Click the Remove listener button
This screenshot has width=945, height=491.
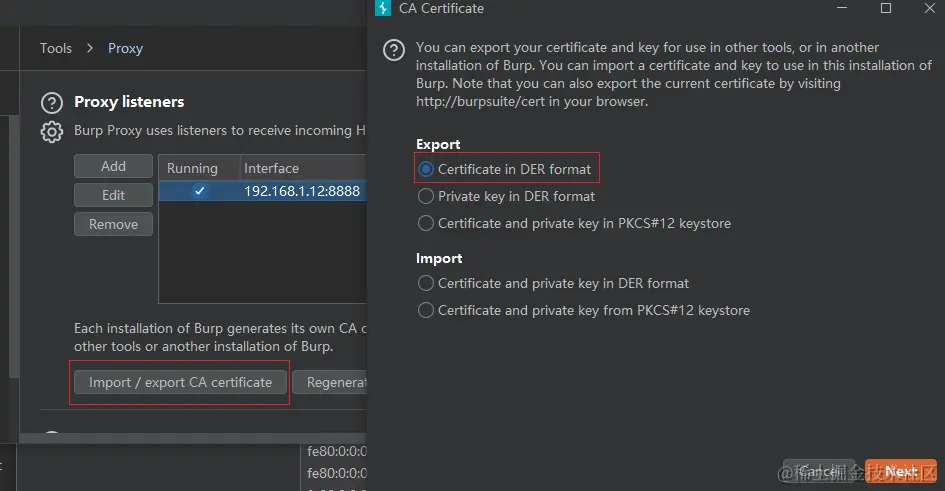point(113,224)
